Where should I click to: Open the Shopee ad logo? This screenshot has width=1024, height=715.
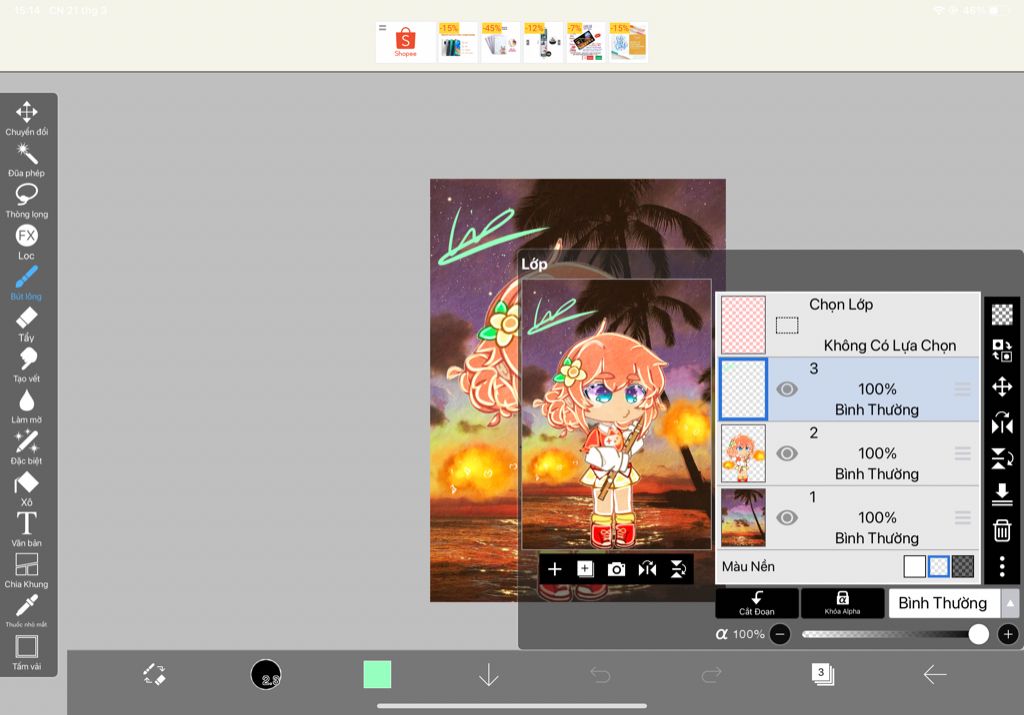point(406,42)
